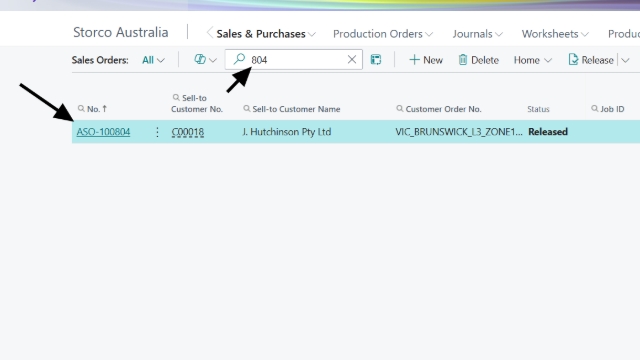Open the list layout view icon
This screenshot has height=360, width=640.
[x=376, y=60]
